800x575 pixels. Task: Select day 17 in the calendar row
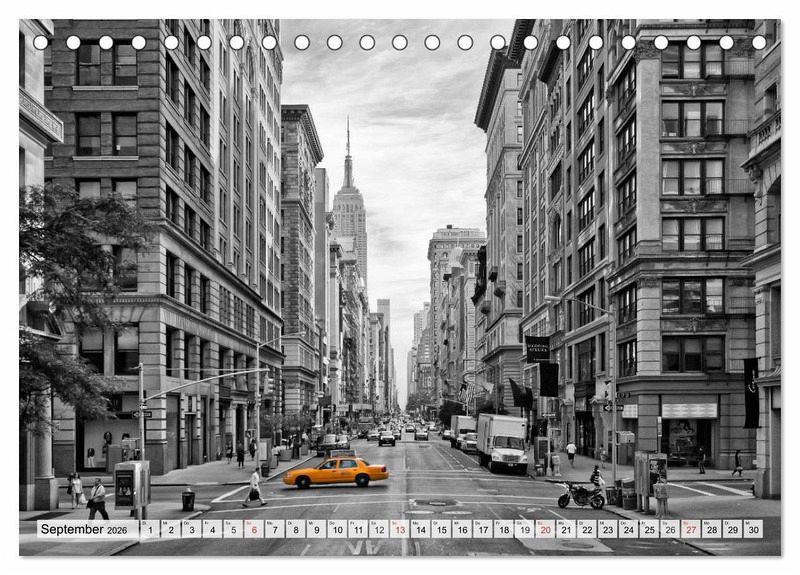[x=482, y=529]
